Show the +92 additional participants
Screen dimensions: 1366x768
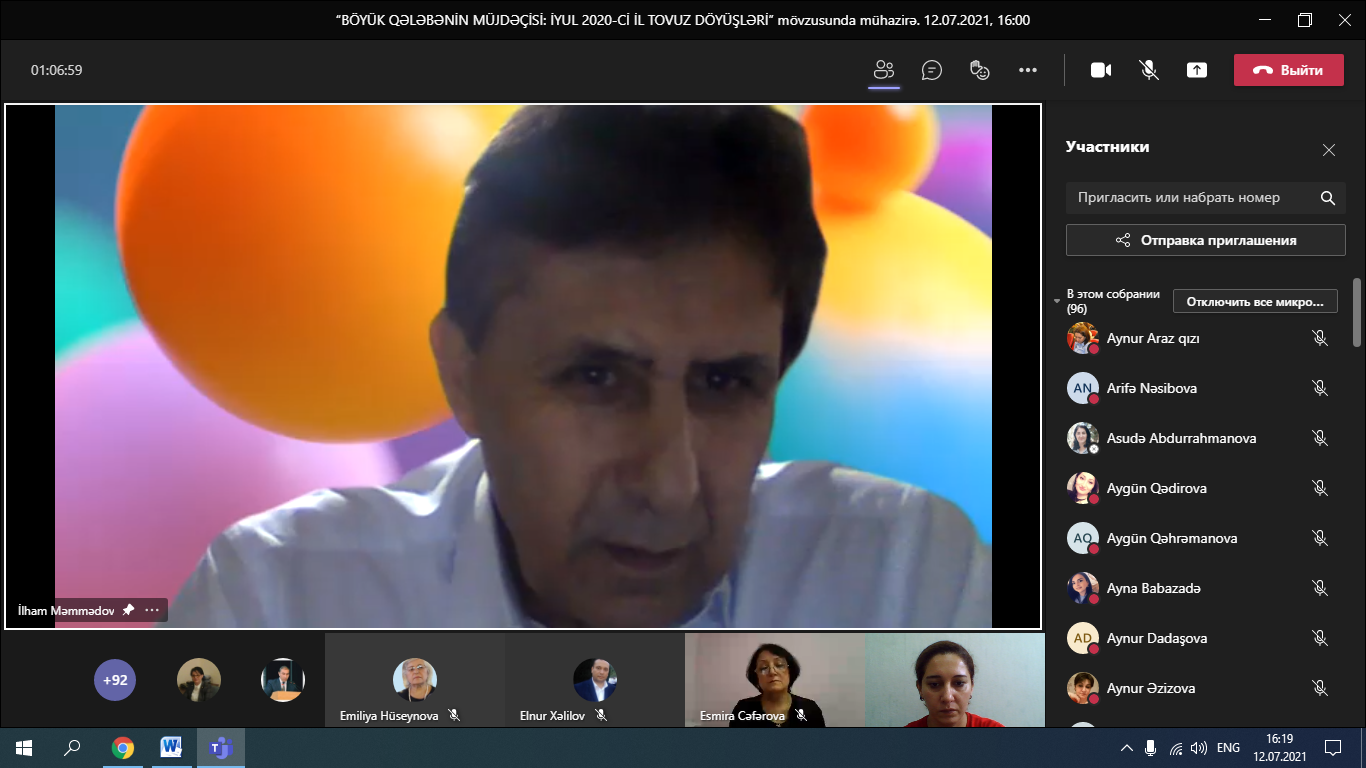pos(115,680)
